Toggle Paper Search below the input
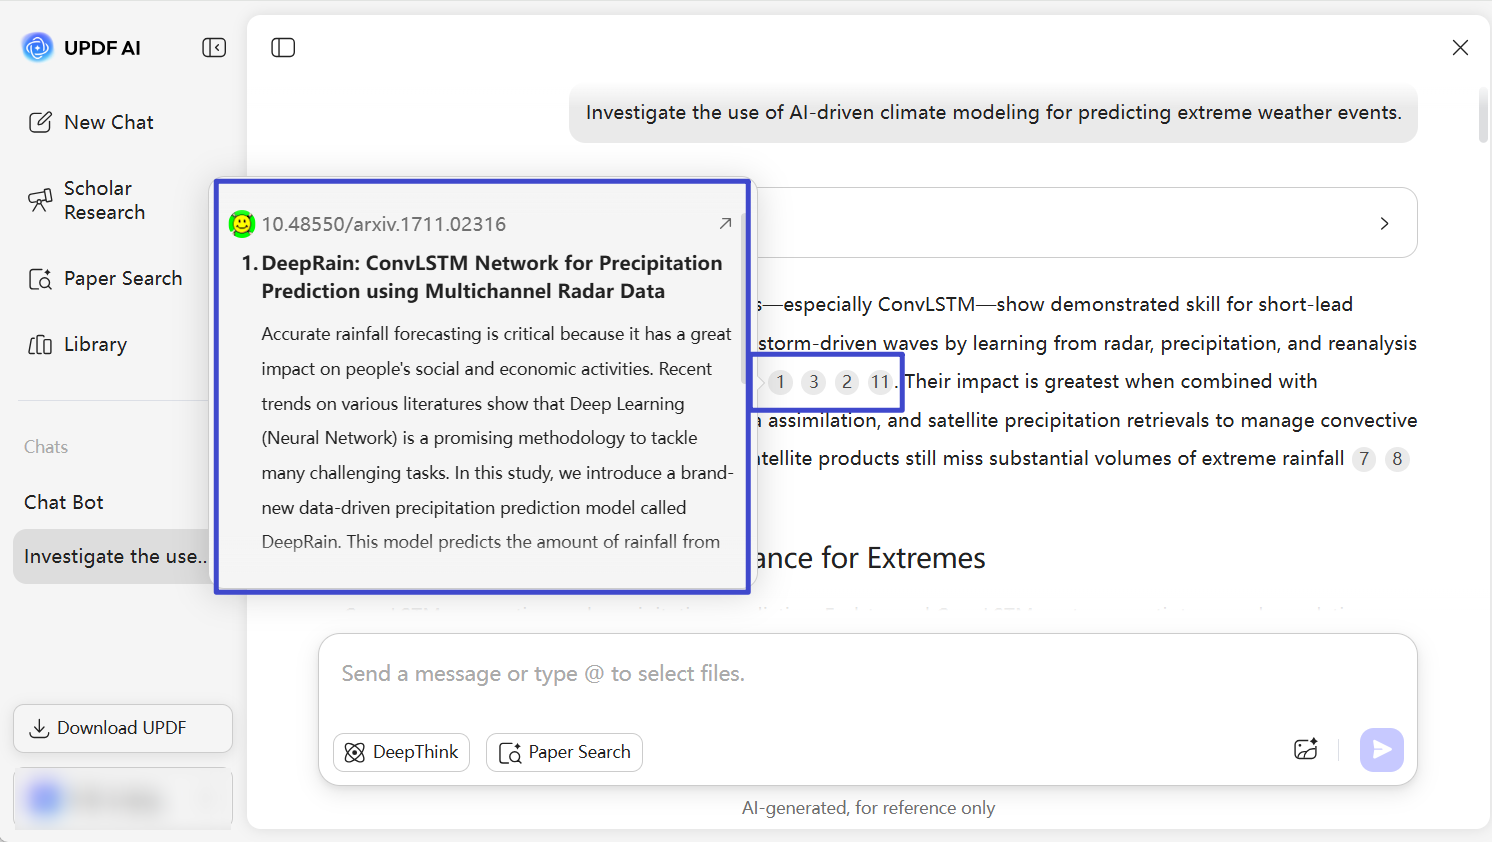 pos(564,752)
